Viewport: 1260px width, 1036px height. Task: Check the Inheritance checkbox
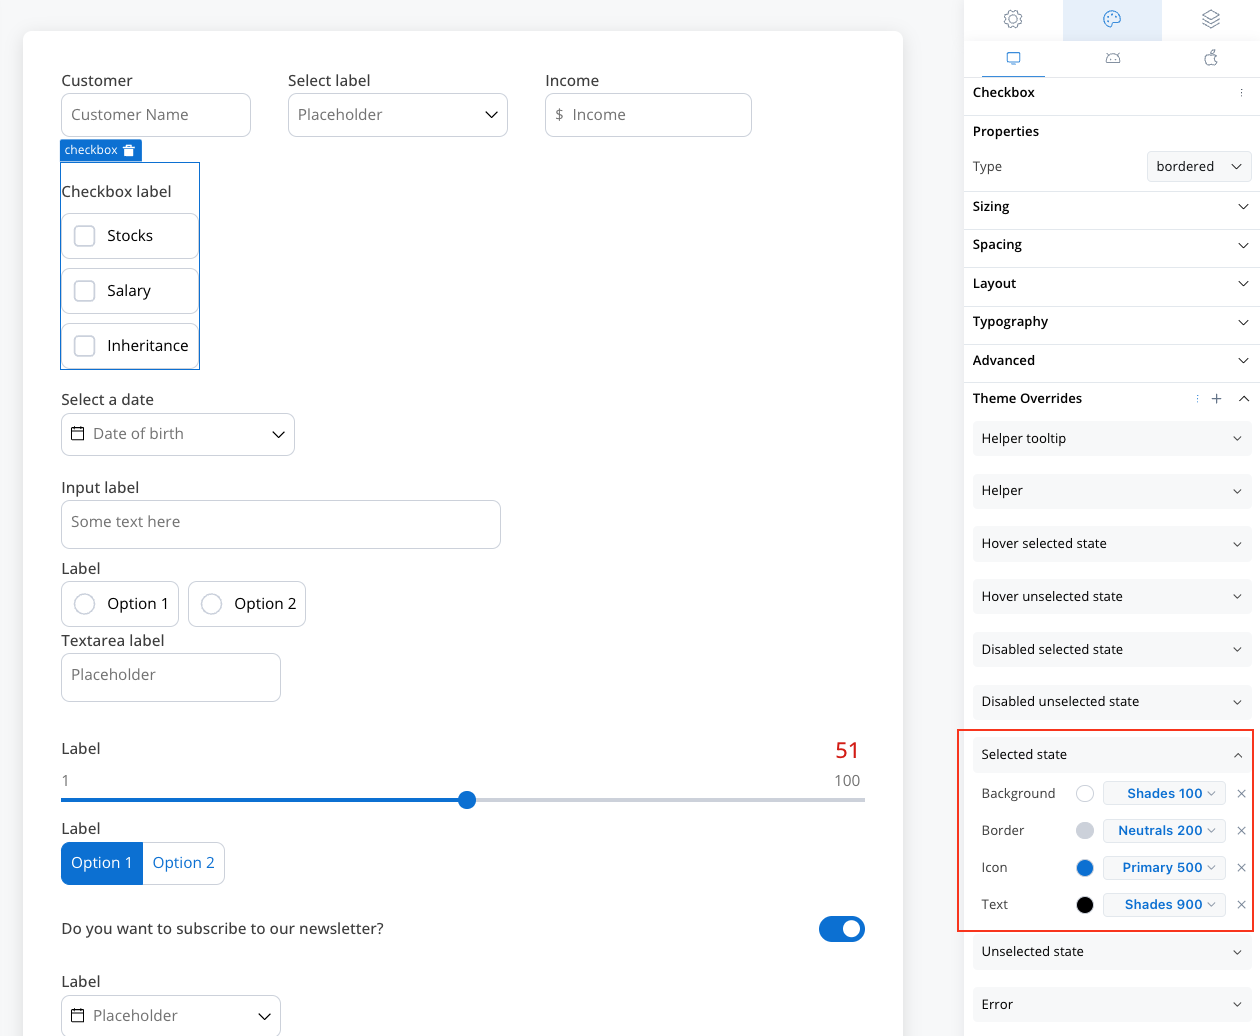pyautogui.click(x=85, y=346)
